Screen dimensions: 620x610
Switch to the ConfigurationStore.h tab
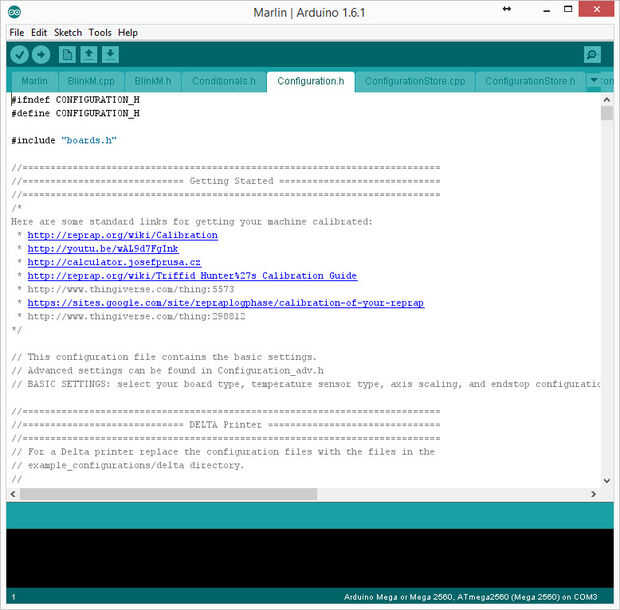pyautogui.click(x=530, y=81)
